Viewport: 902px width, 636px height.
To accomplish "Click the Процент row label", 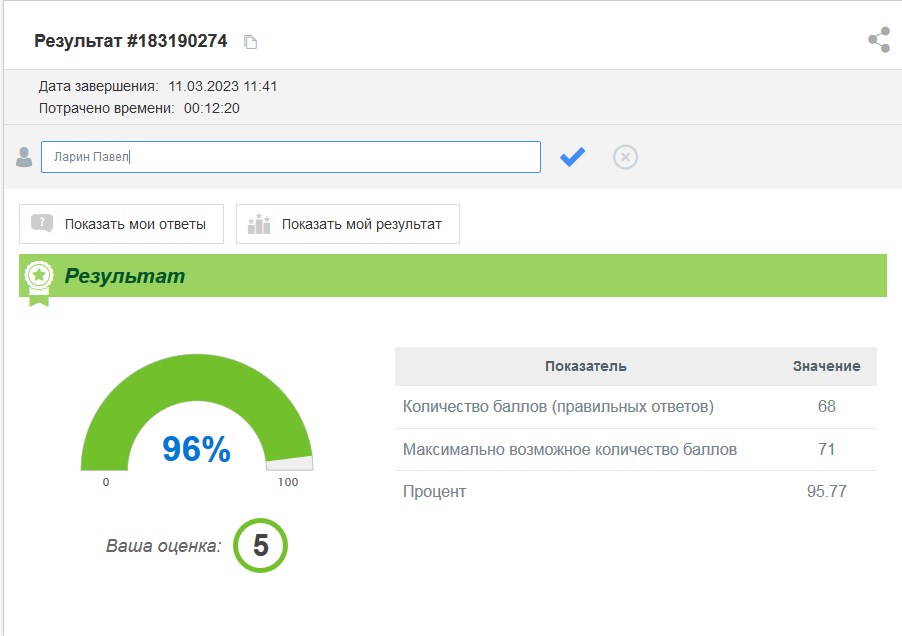I will pos(434,491).
